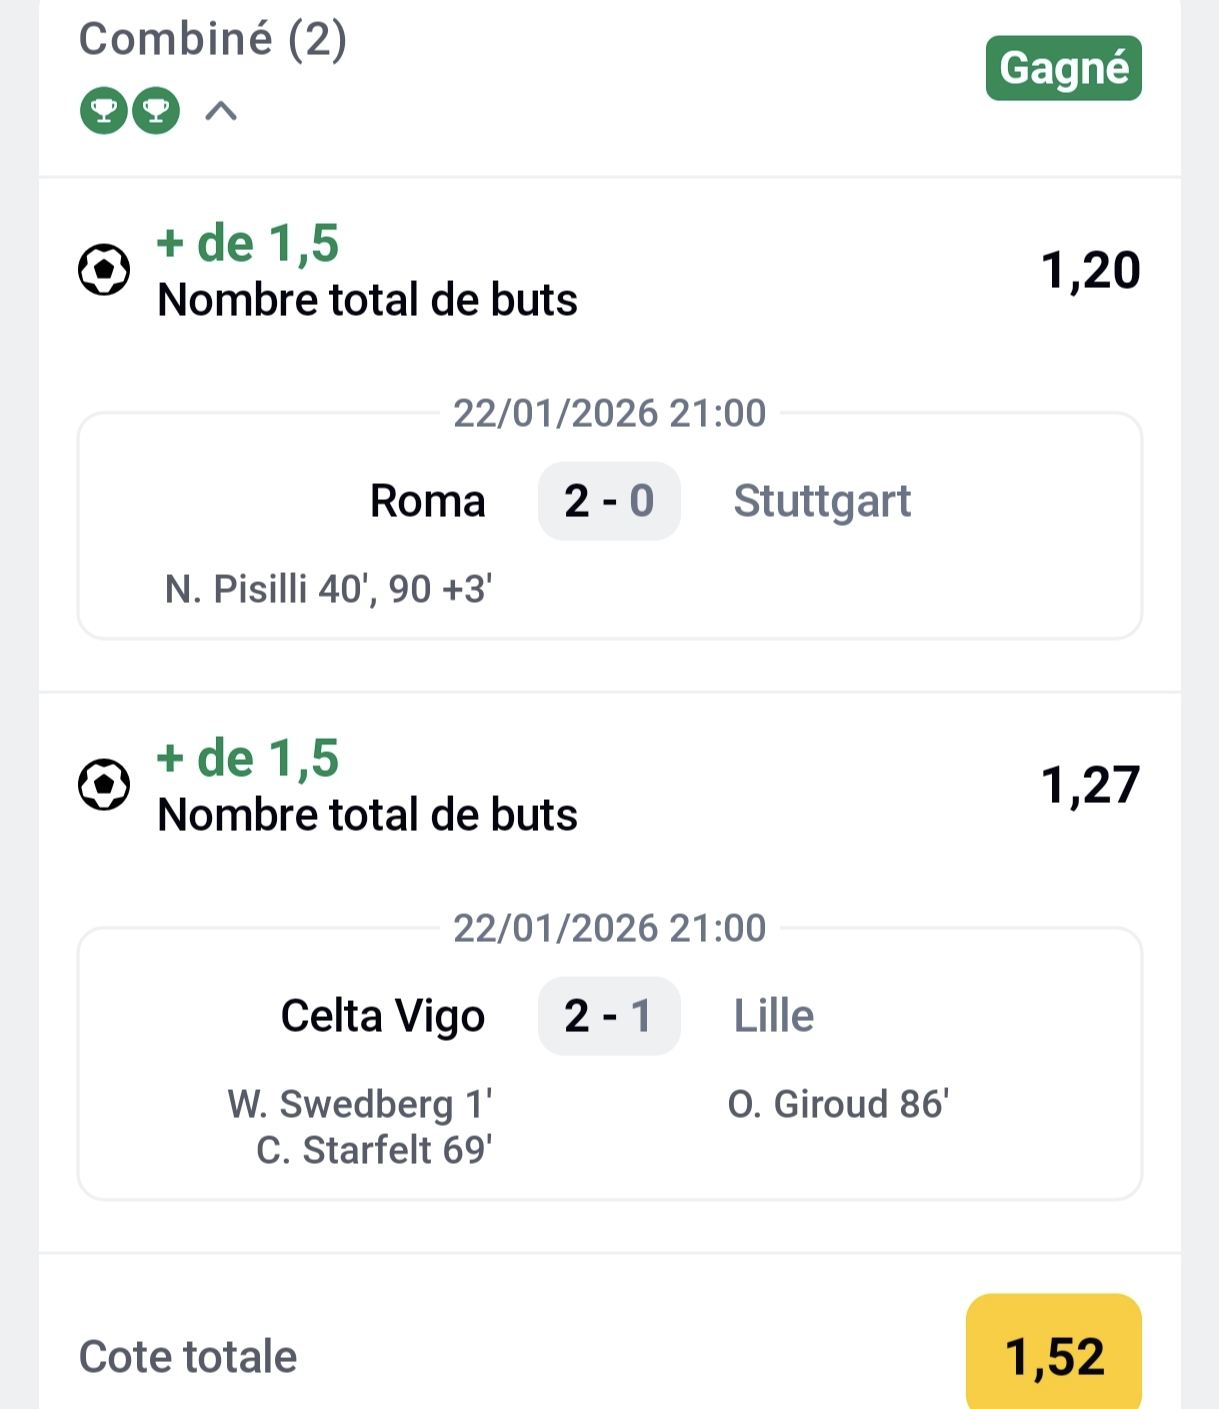Click the C. Starfelt 69' scorer text

coord(374,1151)
